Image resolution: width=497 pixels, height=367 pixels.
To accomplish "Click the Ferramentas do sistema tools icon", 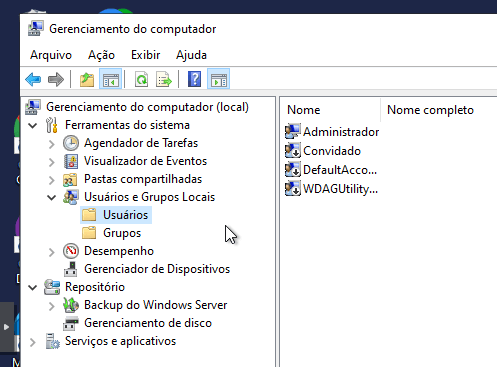I will (52, 125).
